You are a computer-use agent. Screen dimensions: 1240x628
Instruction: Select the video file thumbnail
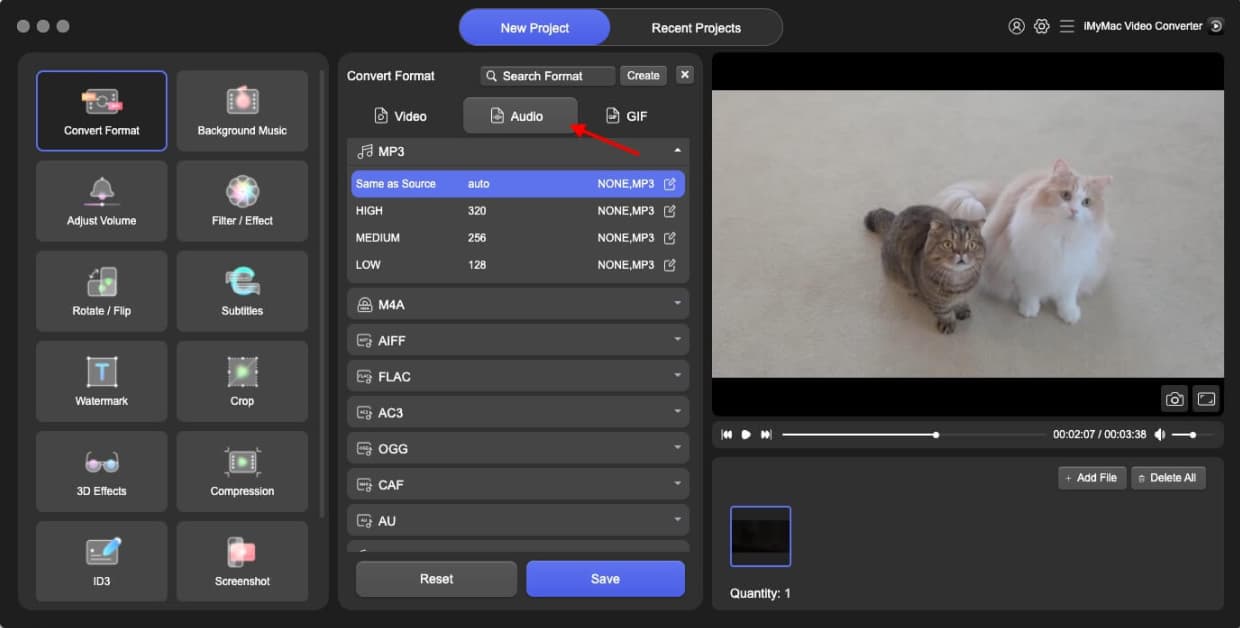(x=760, y=536)
